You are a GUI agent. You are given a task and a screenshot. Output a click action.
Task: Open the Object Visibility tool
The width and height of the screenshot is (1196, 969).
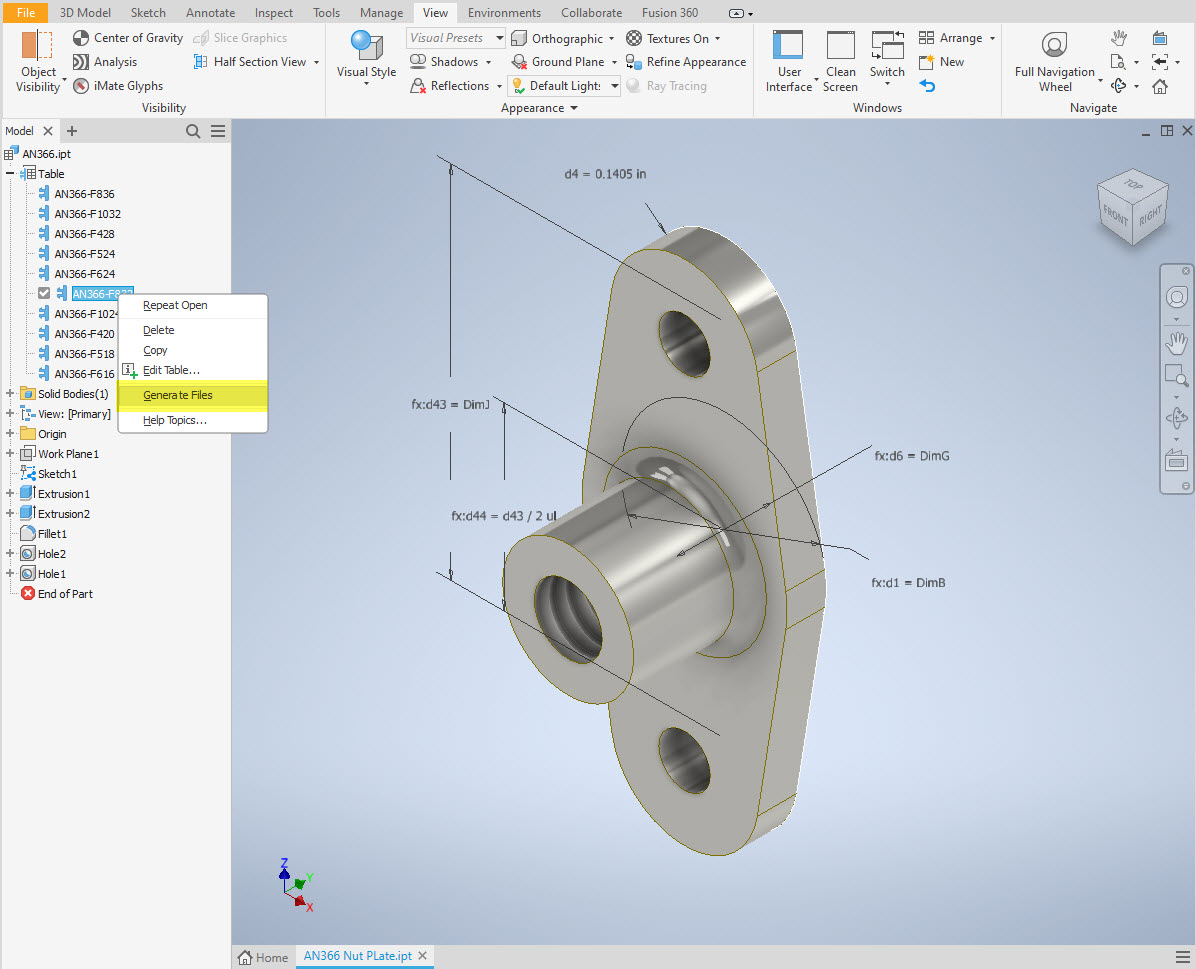(x=38, y=61)
